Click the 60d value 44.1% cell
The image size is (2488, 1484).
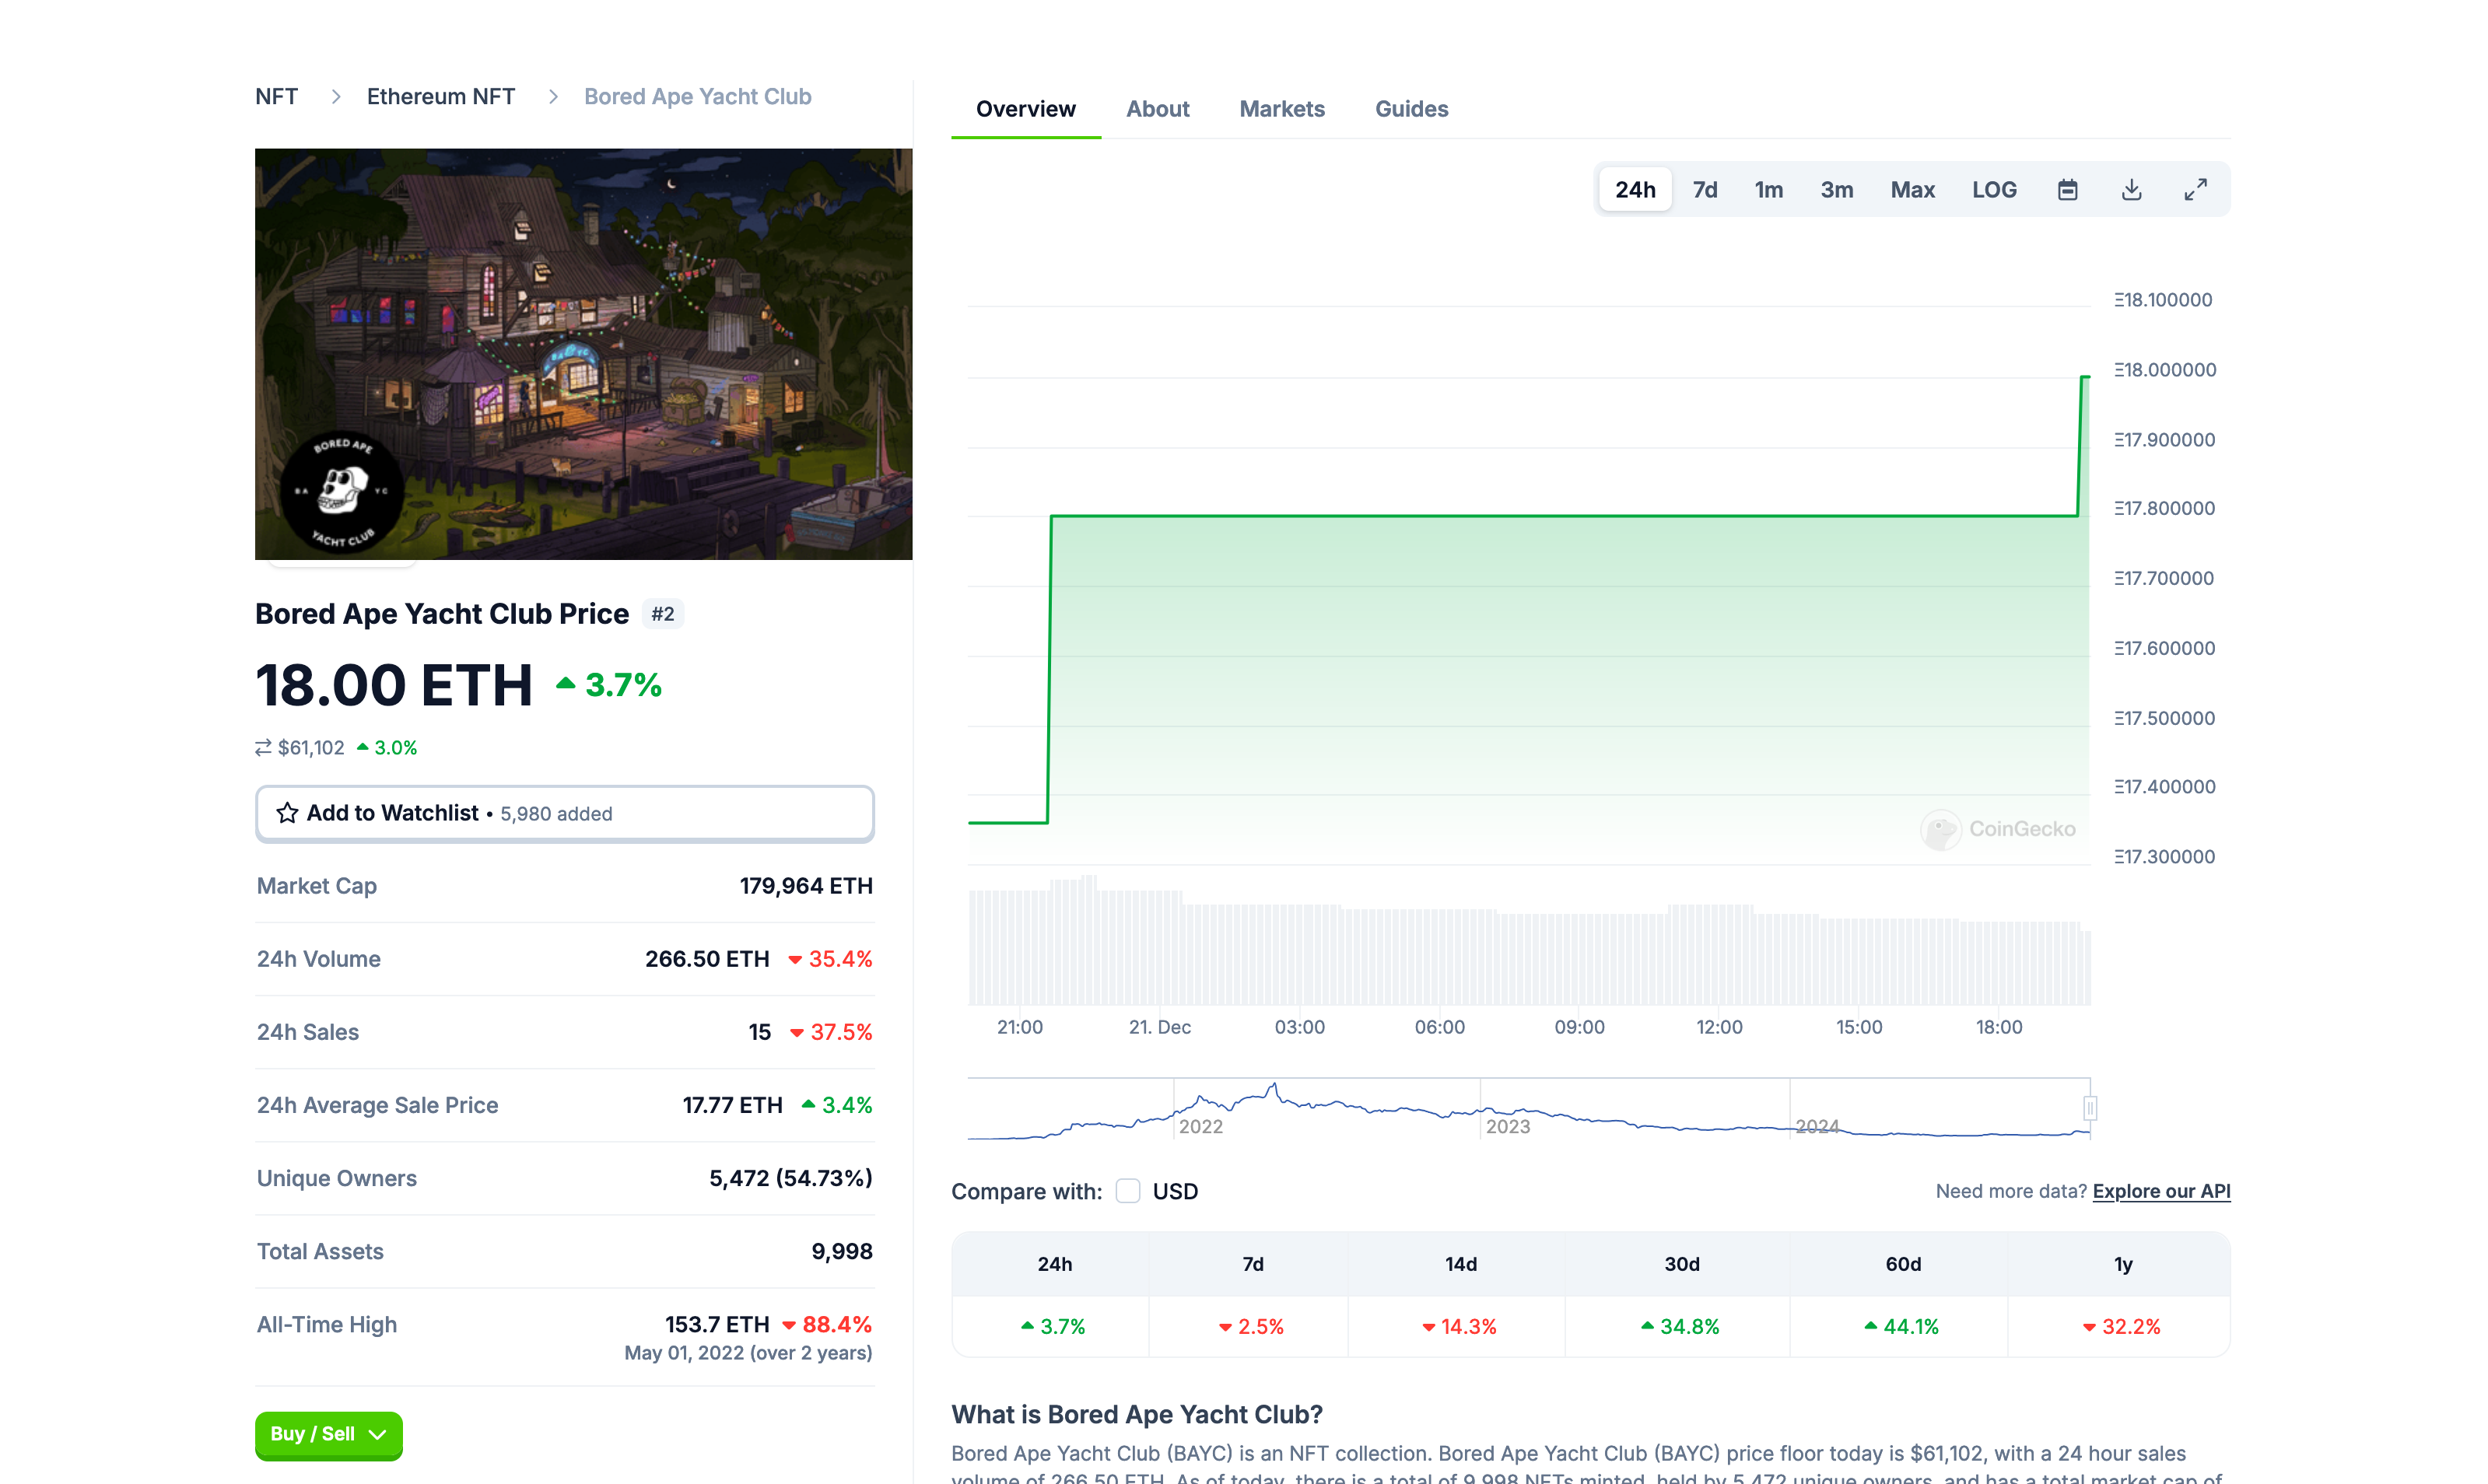(x=1901, y=1327)
